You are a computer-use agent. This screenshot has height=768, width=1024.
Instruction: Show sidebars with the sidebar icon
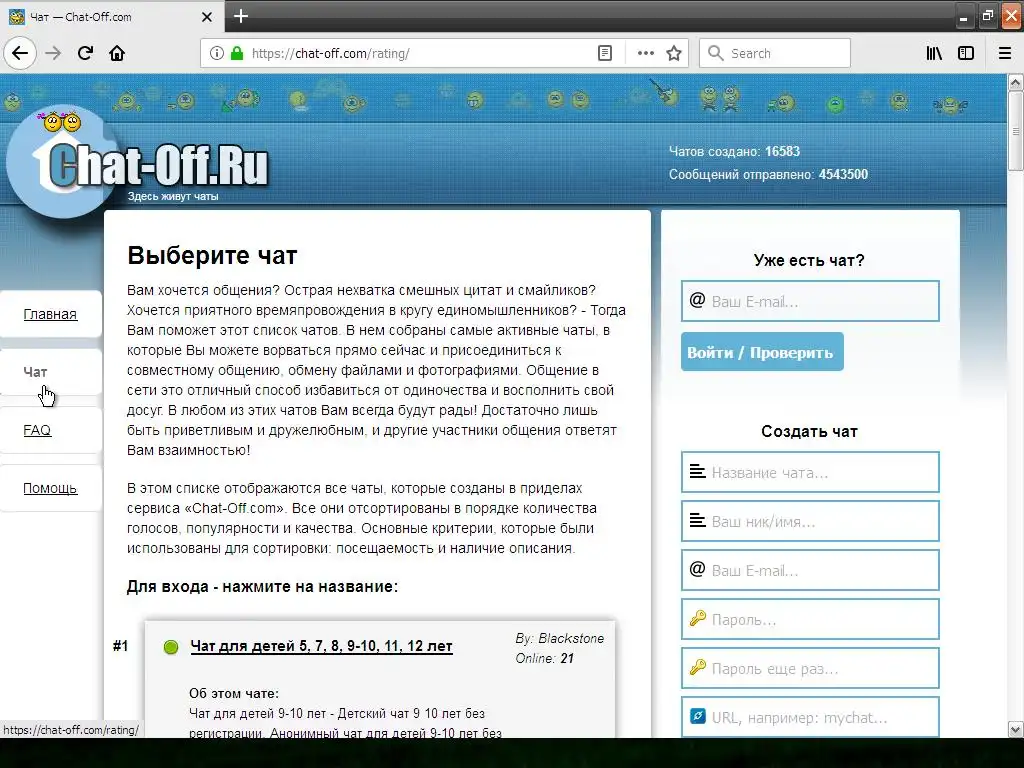966,53
